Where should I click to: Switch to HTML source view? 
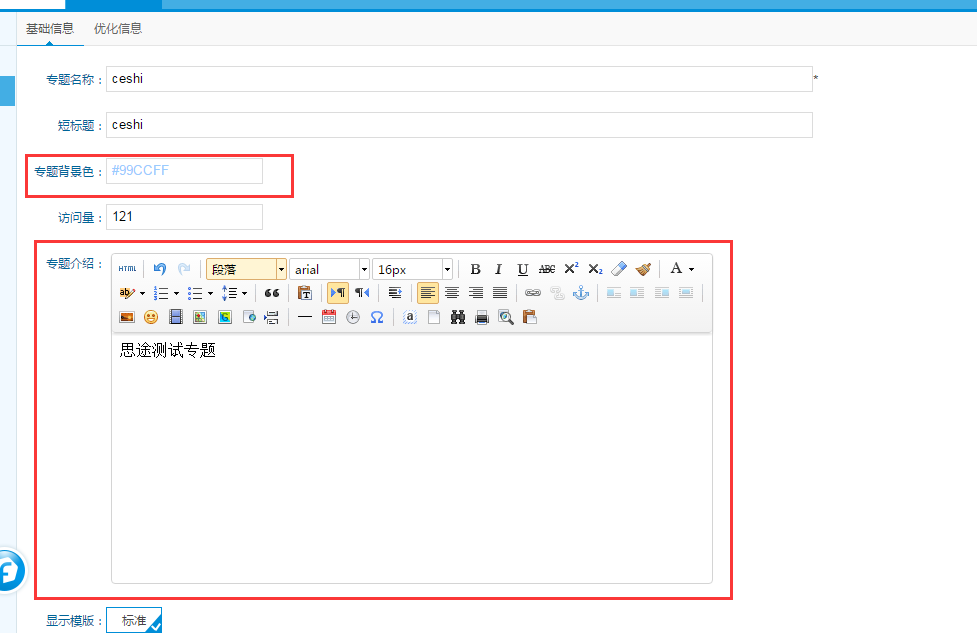point(127,269)
